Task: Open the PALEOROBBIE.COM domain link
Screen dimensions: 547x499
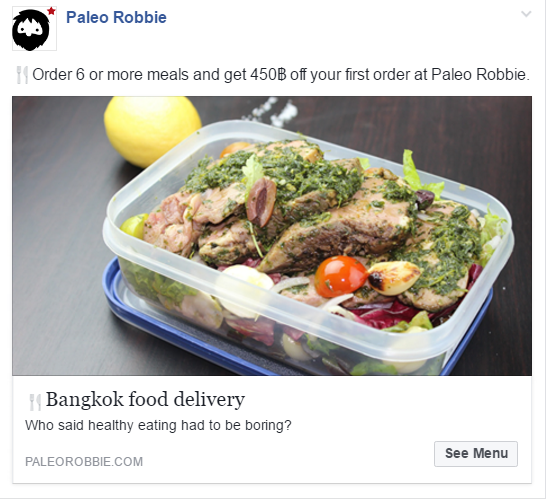Action: [84, 462]
